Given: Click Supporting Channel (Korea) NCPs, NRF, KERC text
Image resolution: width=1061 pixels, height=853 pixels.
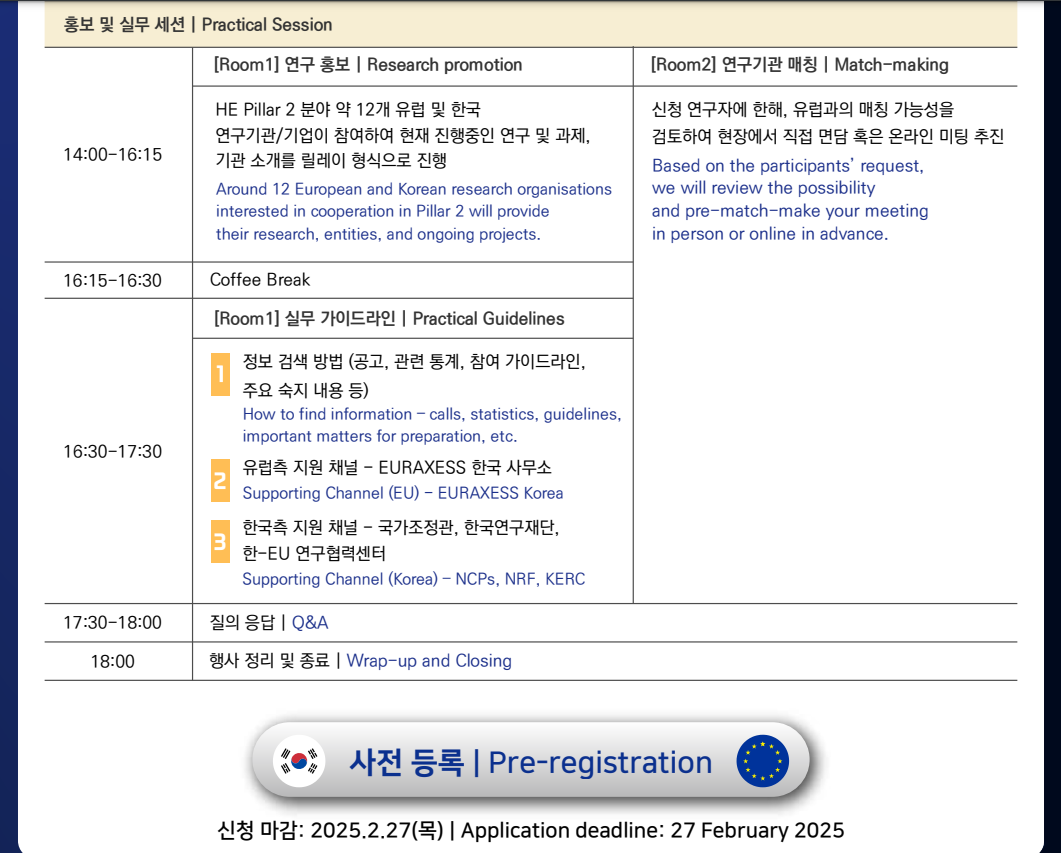Looking at the screenshot, I should coord(413,579).
